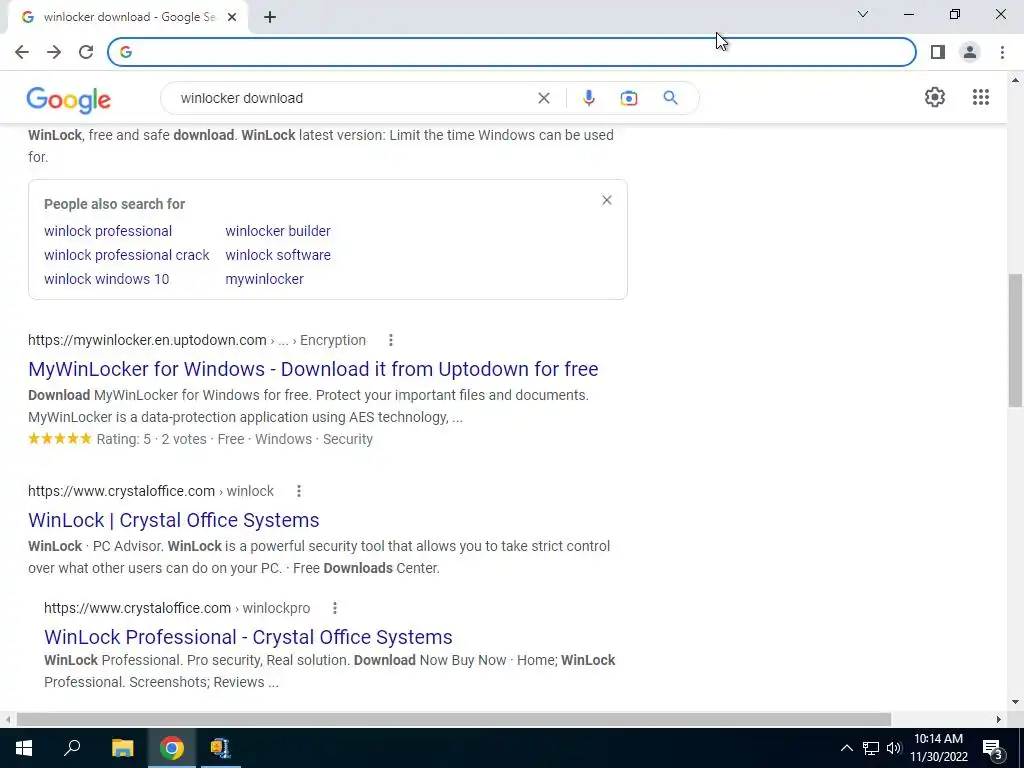
Task: Clear the search box text
Action: (x=543, y=98)
